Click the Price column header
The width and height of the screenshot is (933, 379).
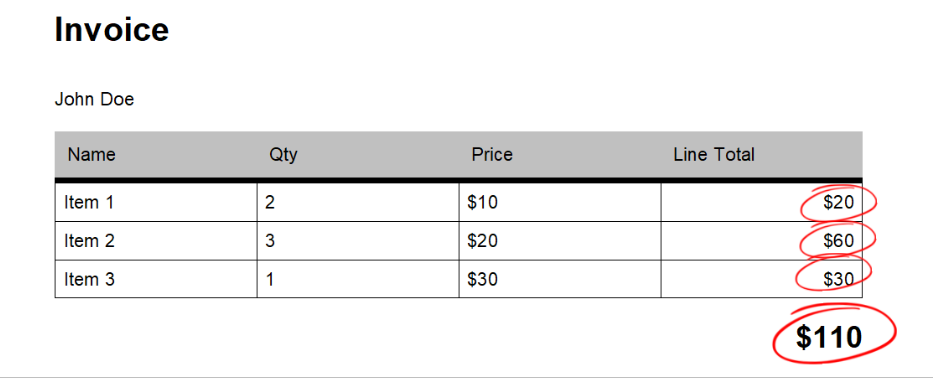(492, 155)
